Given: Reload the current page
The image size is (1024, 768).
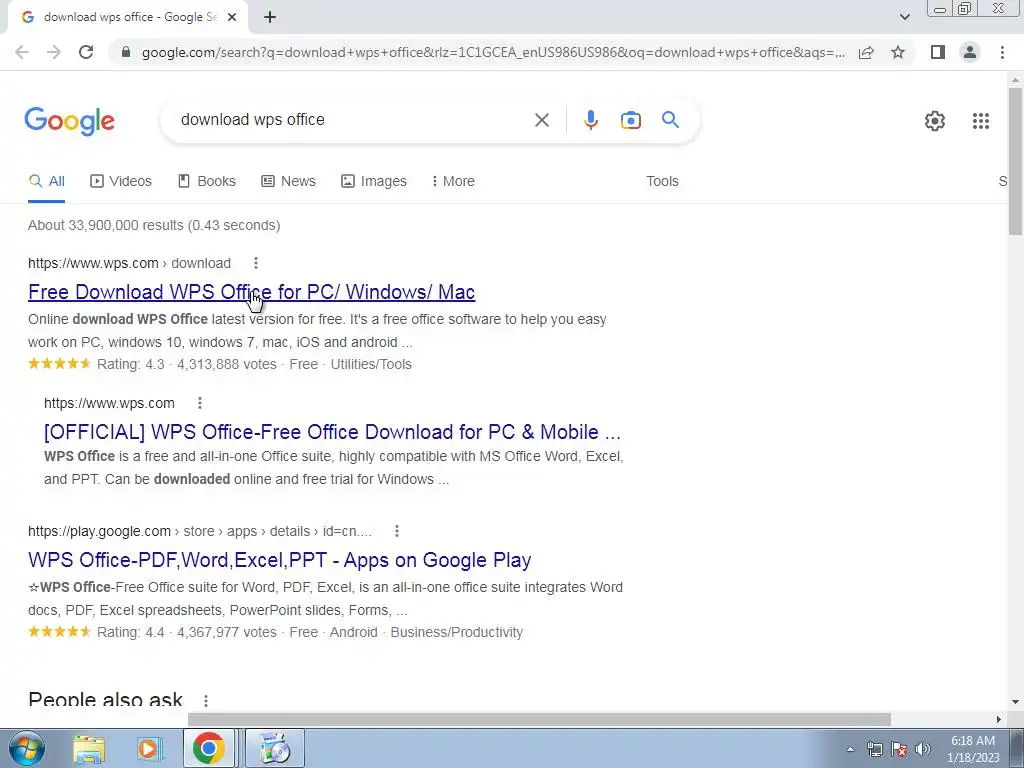Looking at the screenshot, I should (86, 52).
